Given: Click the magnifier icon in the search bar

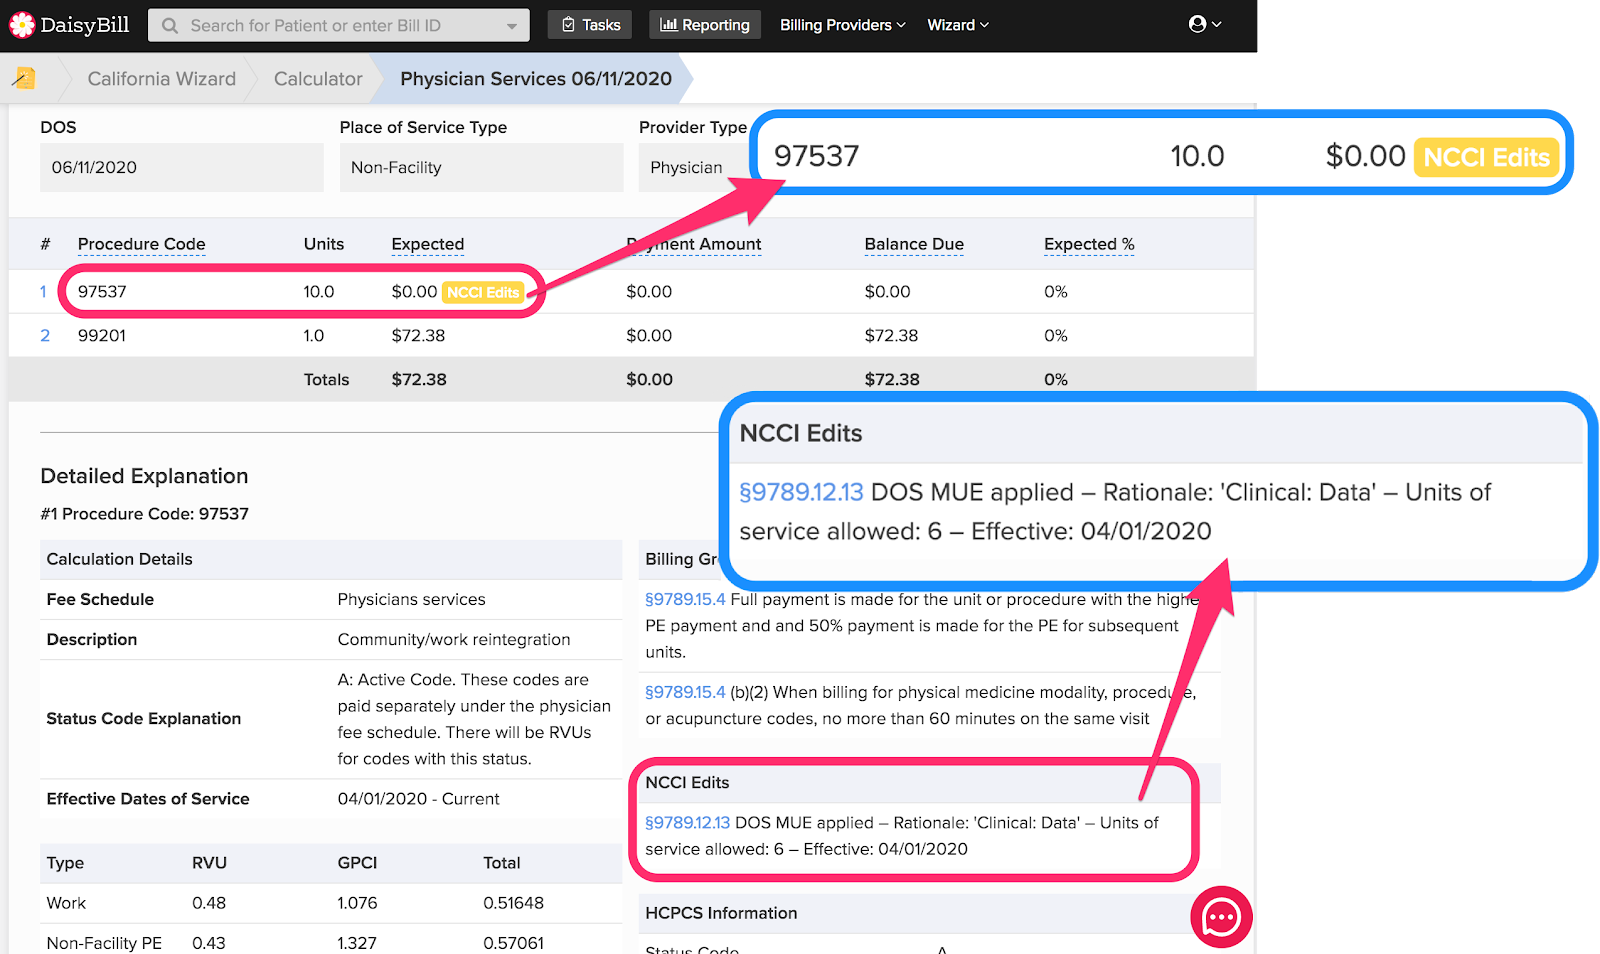Looking at the screenshot, I should (x=170, y=24).
